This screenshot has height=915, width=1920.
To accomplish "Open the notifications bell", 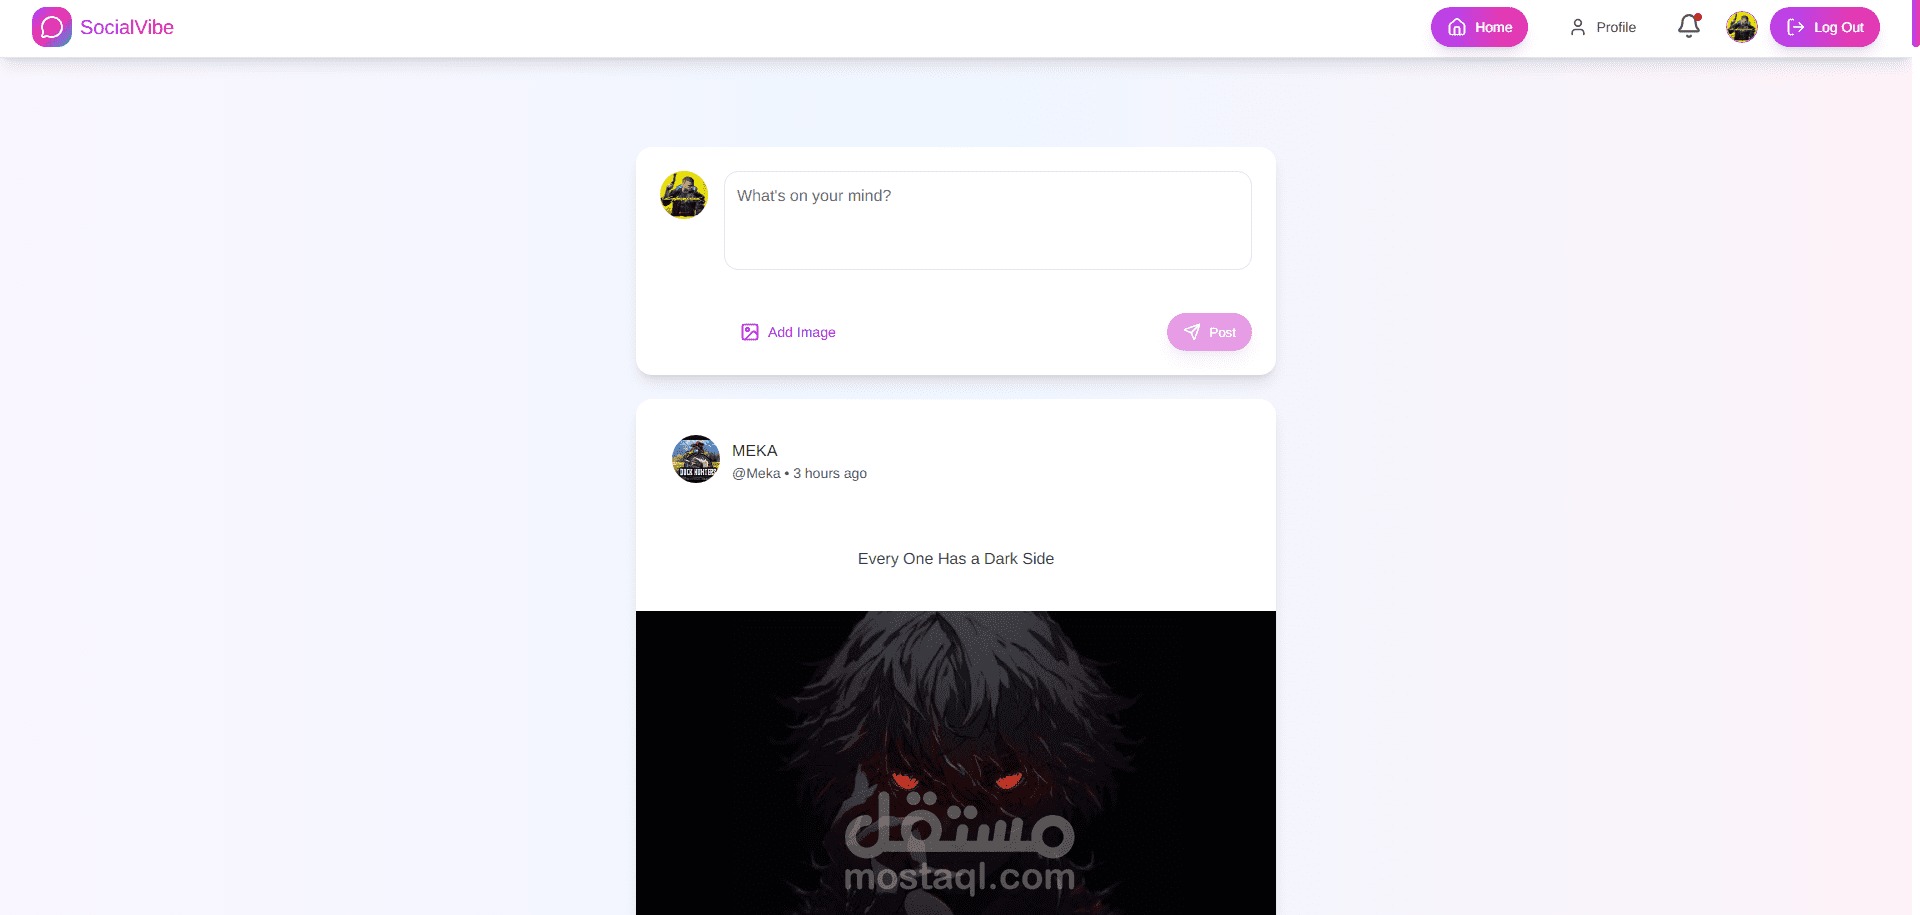I will coord(1689,26).
